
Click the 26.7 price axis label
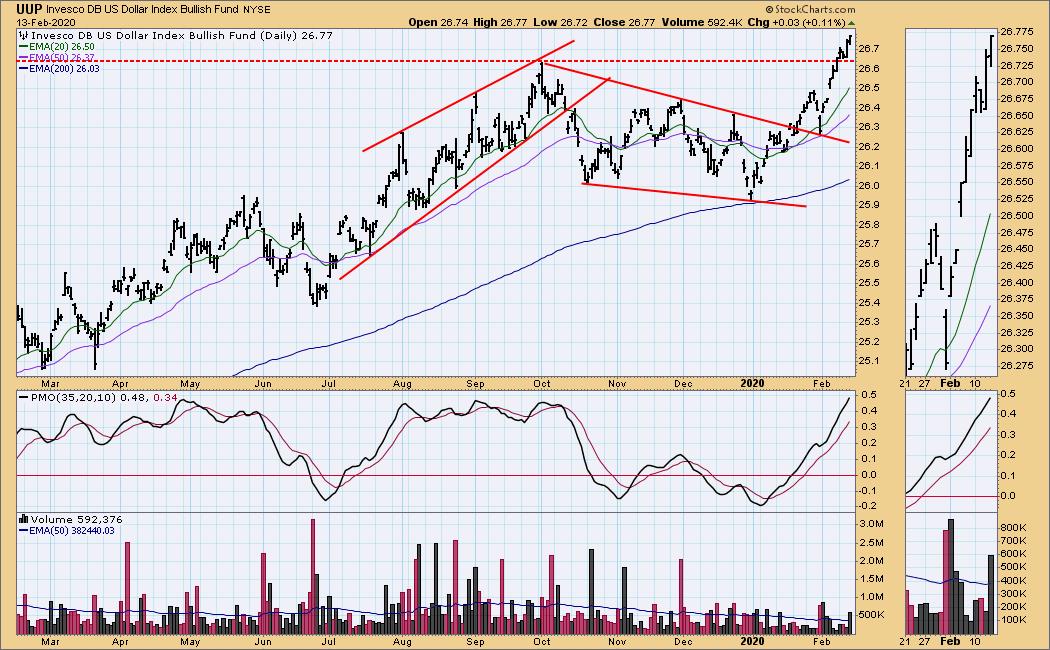click(869, 49)
